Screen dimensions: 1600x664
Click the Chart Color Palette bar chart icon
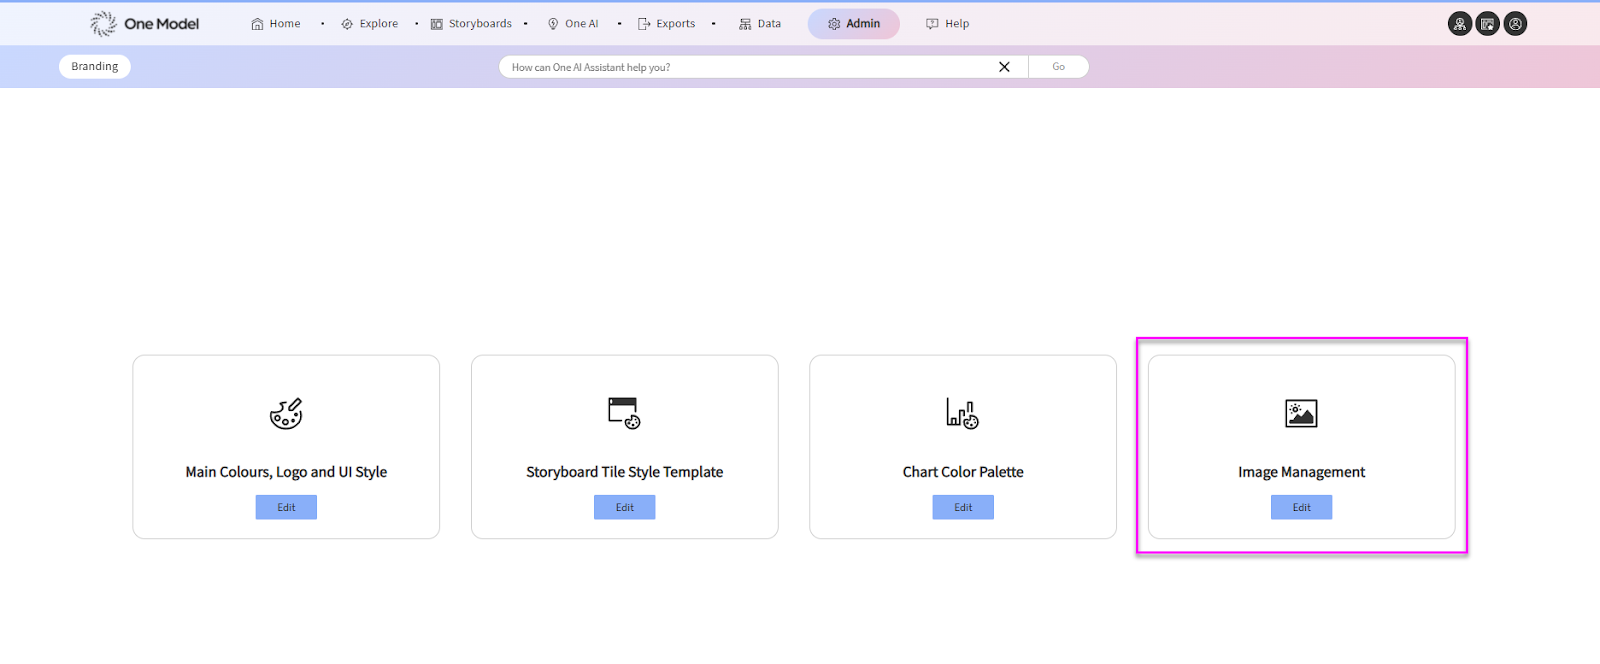point(962,413)
